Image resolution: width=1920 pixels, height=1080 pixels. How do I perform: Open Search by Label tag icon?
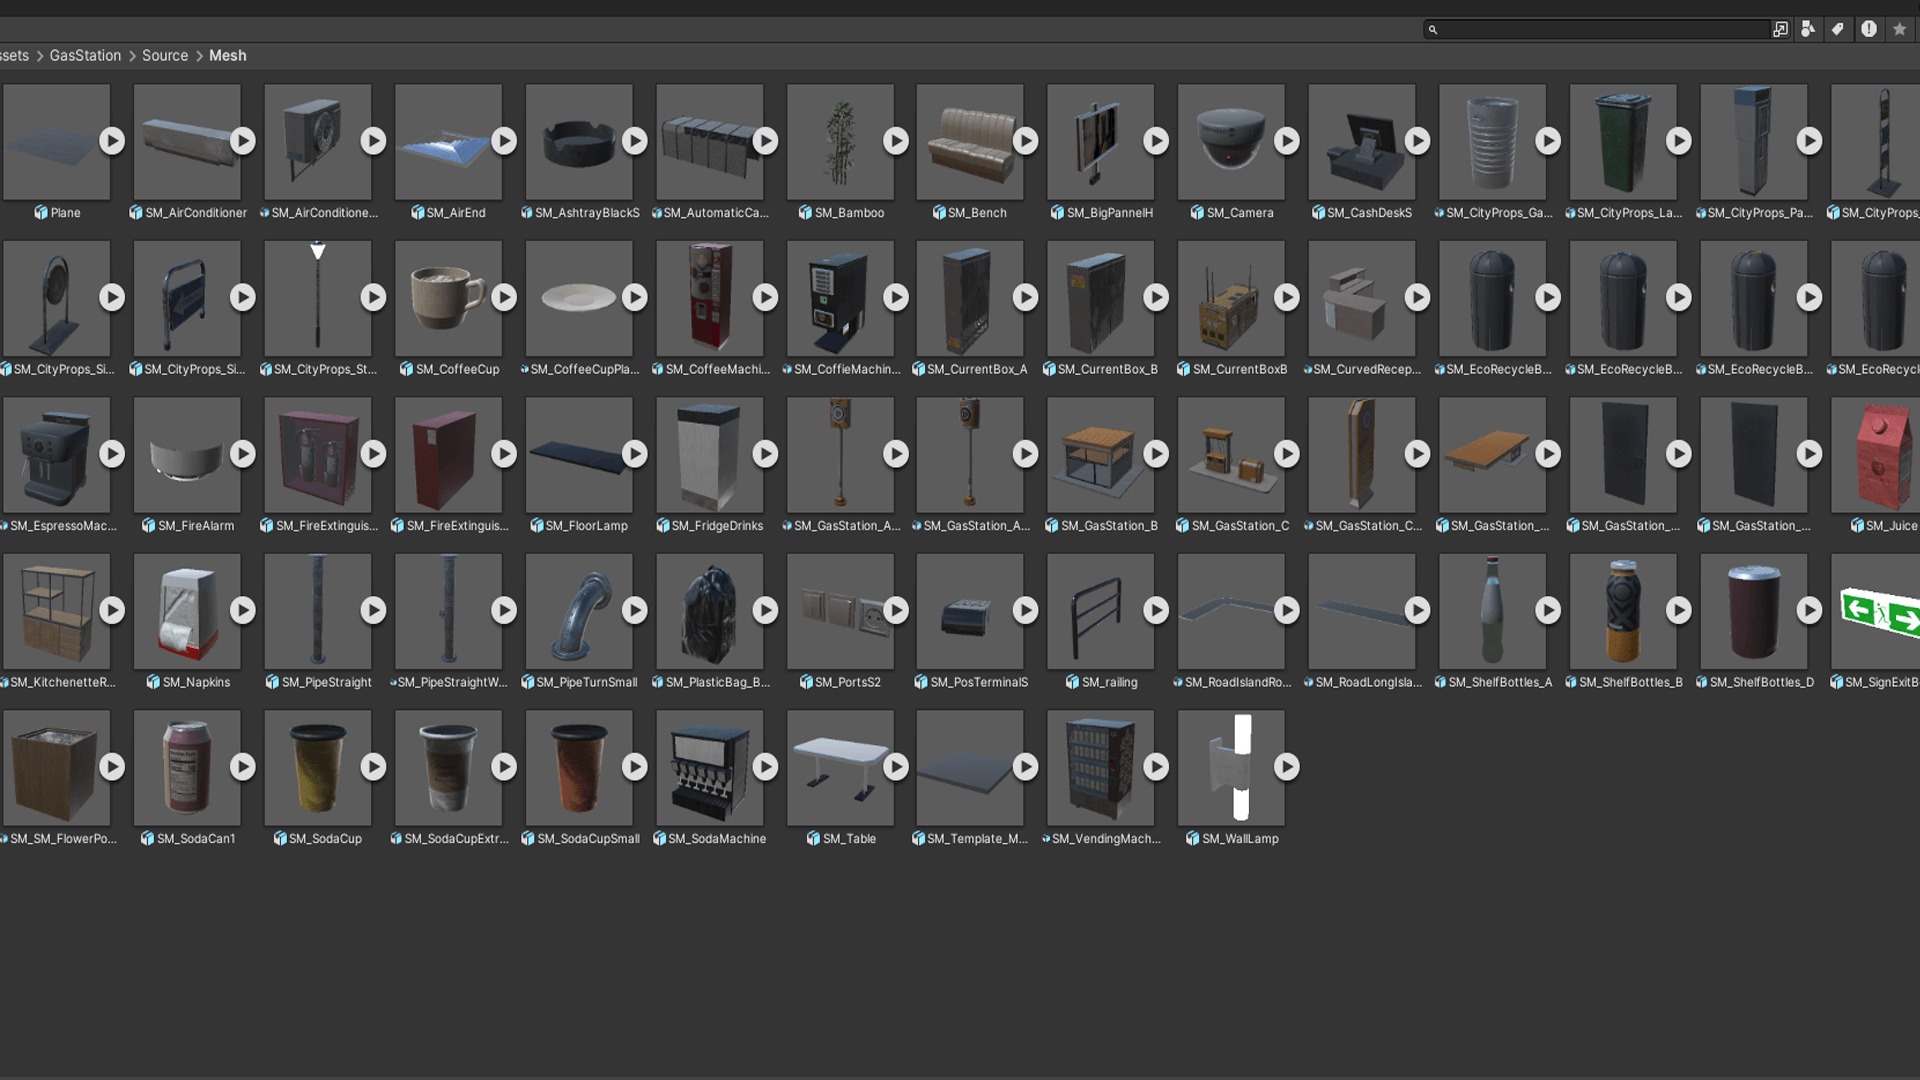click(1838, 29)
